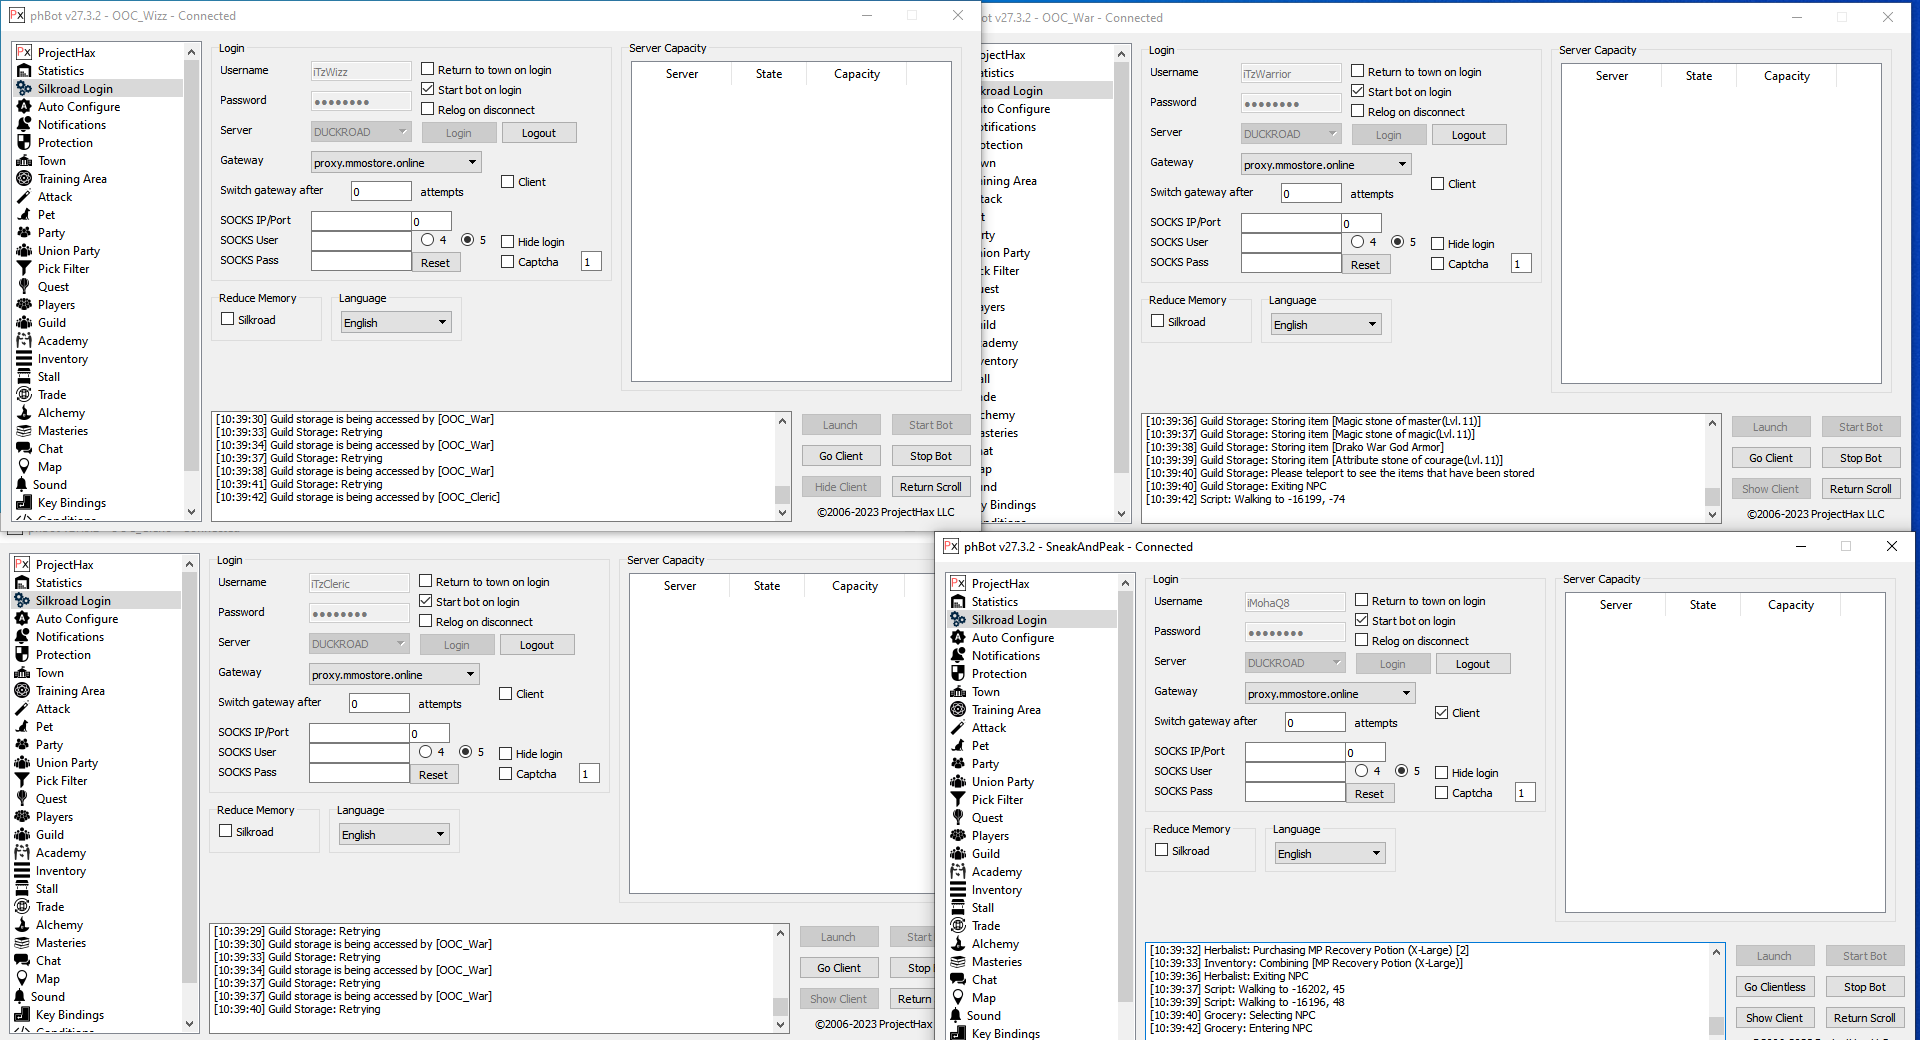Open the Auto Configure section in the OOC_Wizz window
This screenshot has width=1920, height=1040.
[x=78, y=107]
